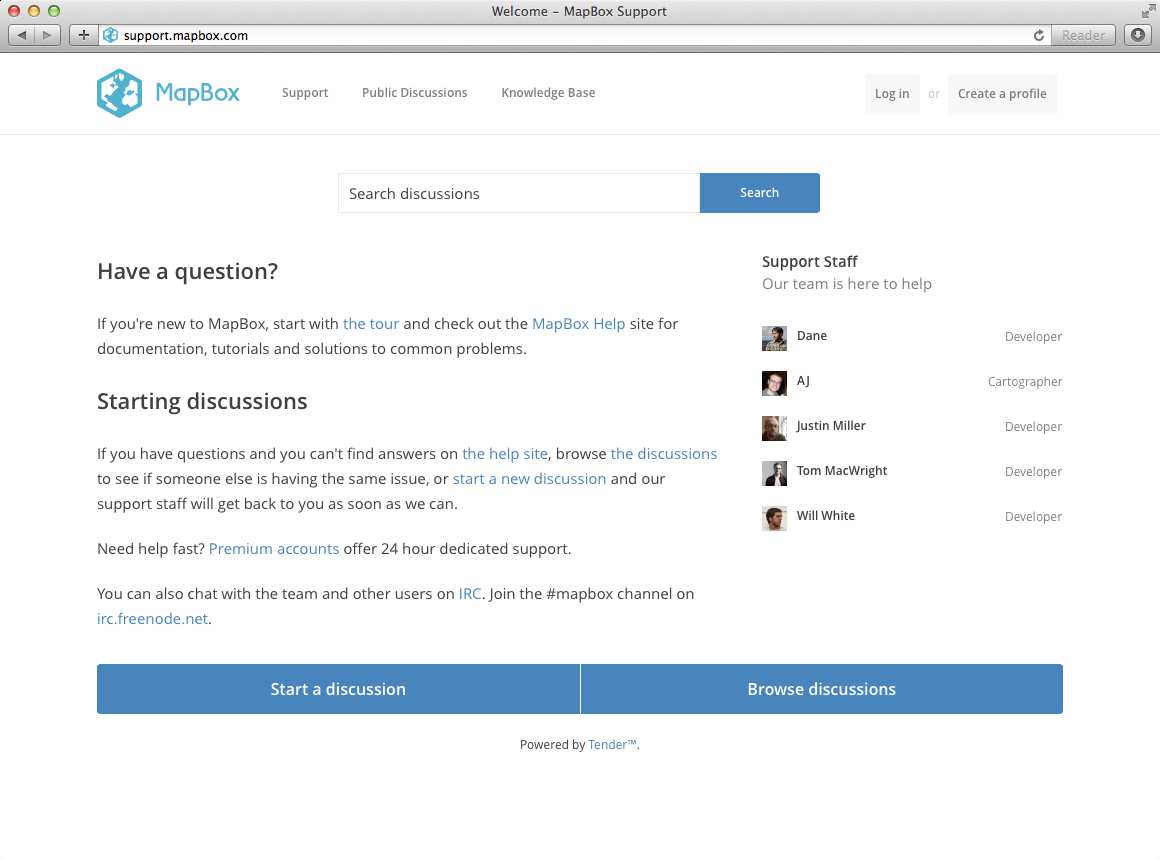Viewport: 1160px width, 860px height.
Task: Click the staff name AJ
Action: click(803, 381)
